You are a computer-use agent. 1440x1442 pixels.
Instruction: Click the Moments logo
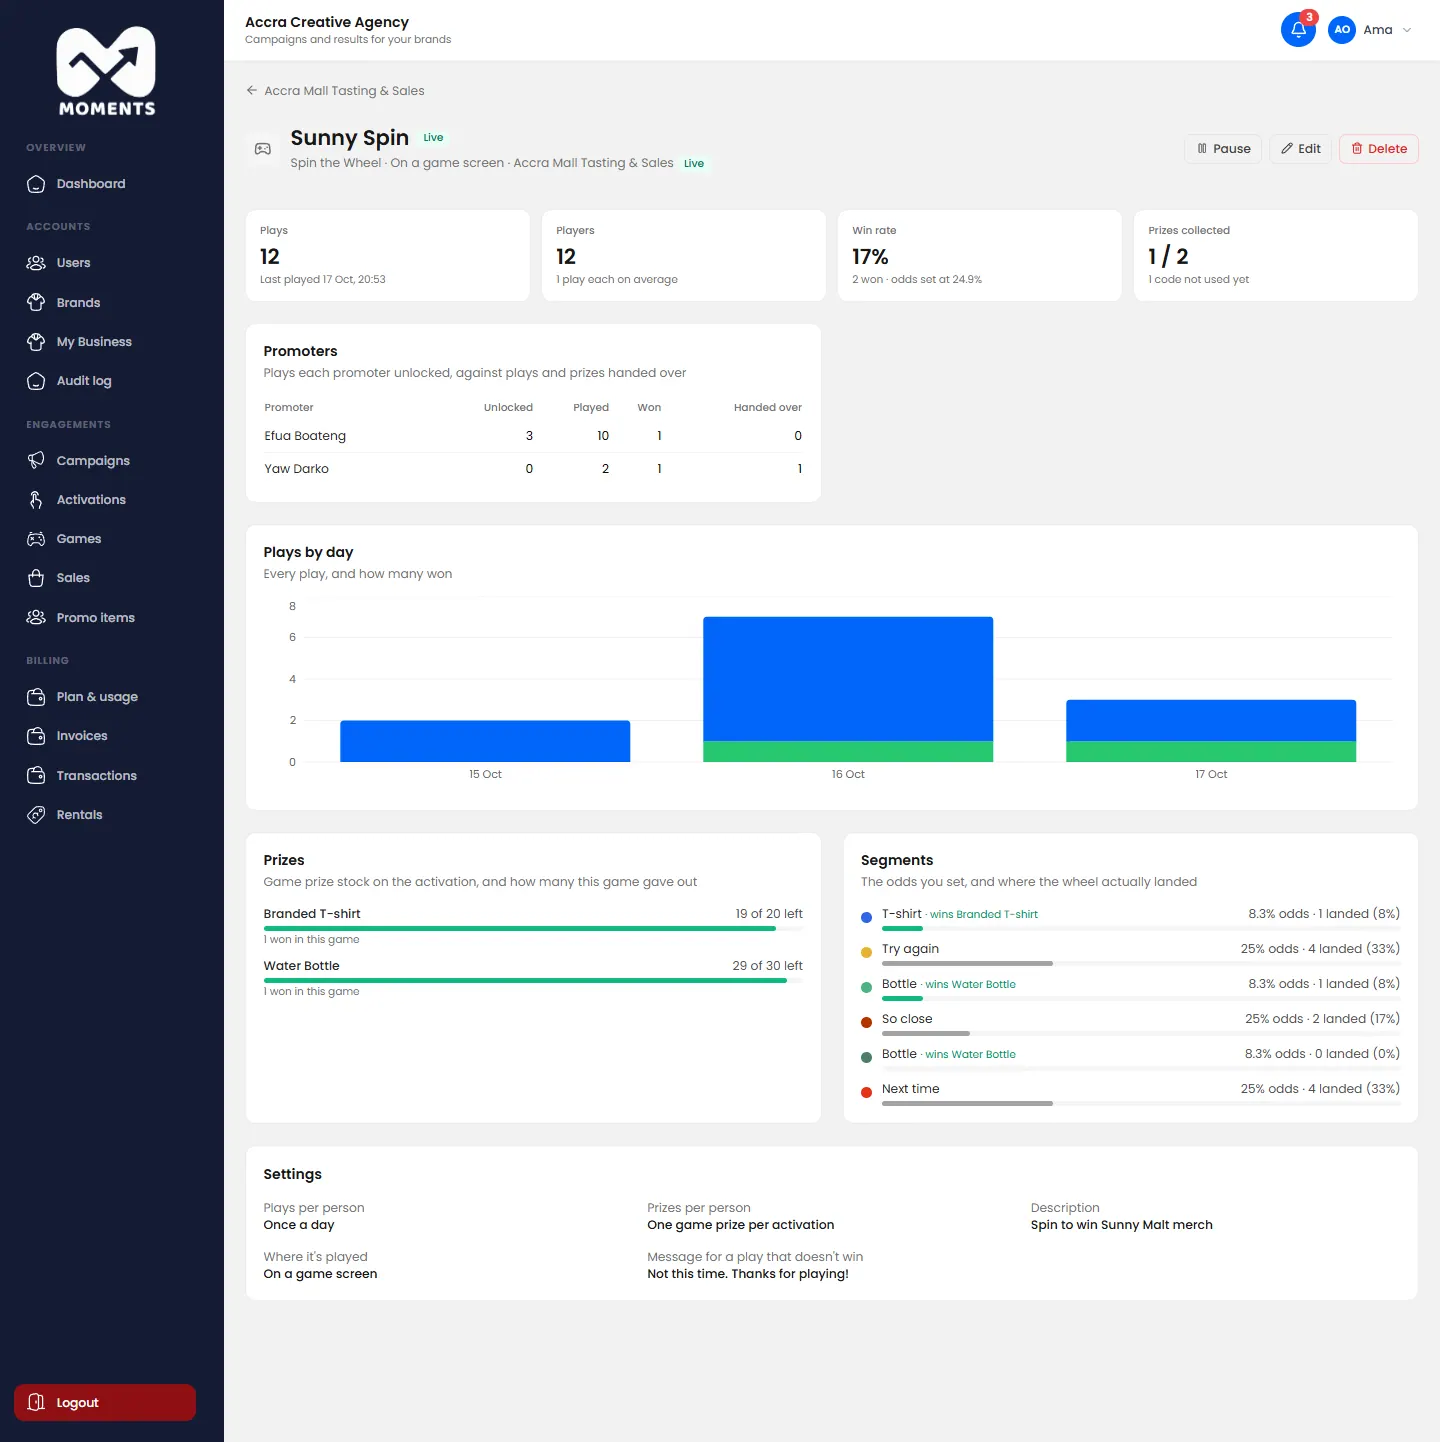coord(107,71)
